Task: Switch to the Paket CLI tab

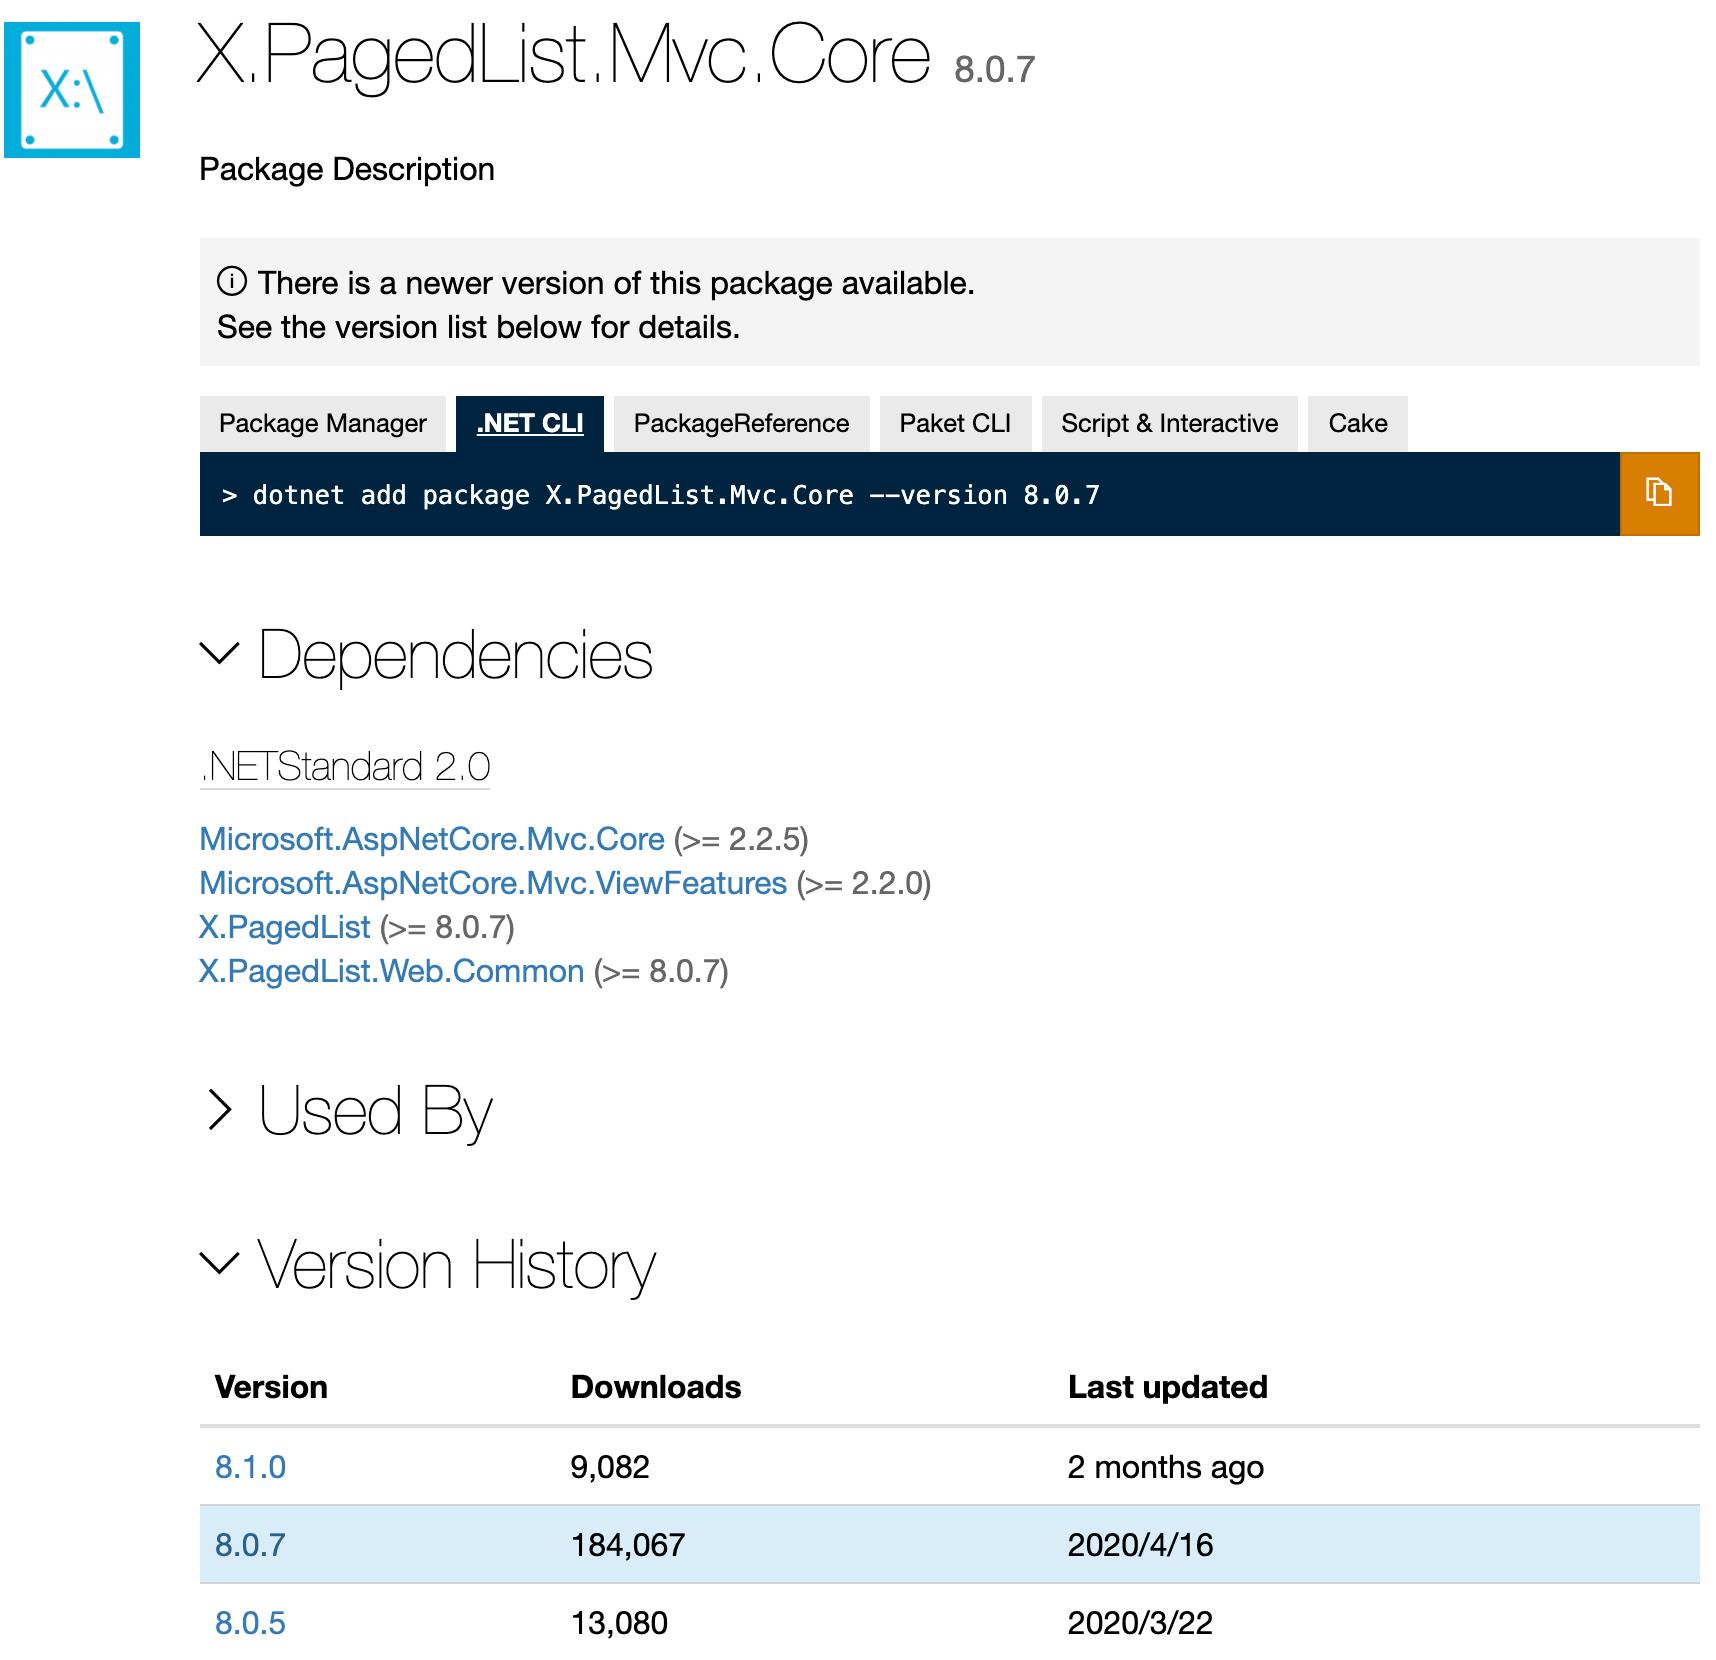Action: pyautogui.click(x=954, y=424)
